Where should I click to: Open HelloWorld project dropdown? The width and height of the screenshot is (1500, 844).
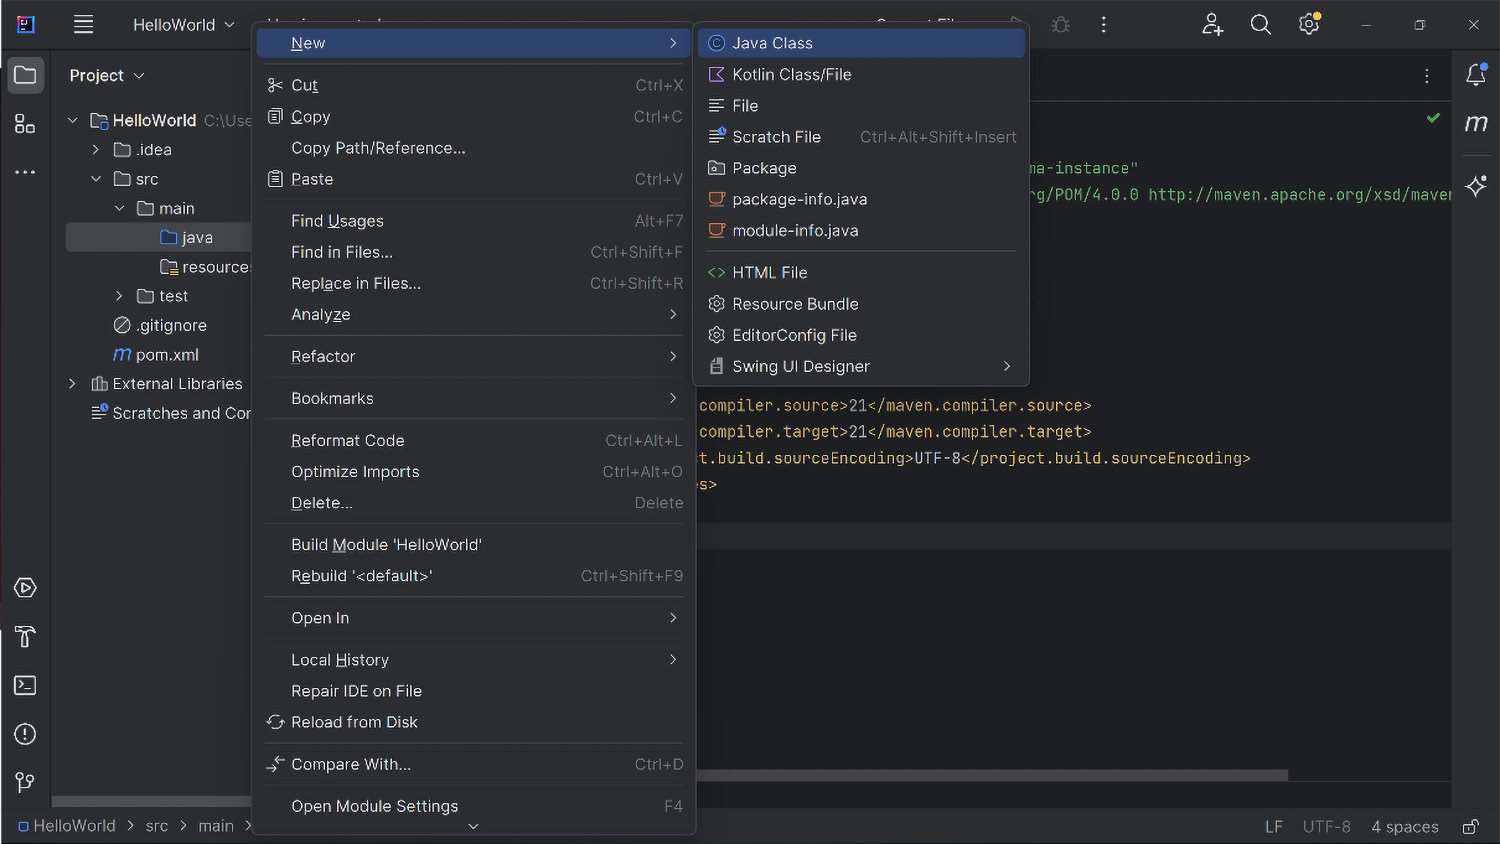pyautogui.click(x=183, y=25)
